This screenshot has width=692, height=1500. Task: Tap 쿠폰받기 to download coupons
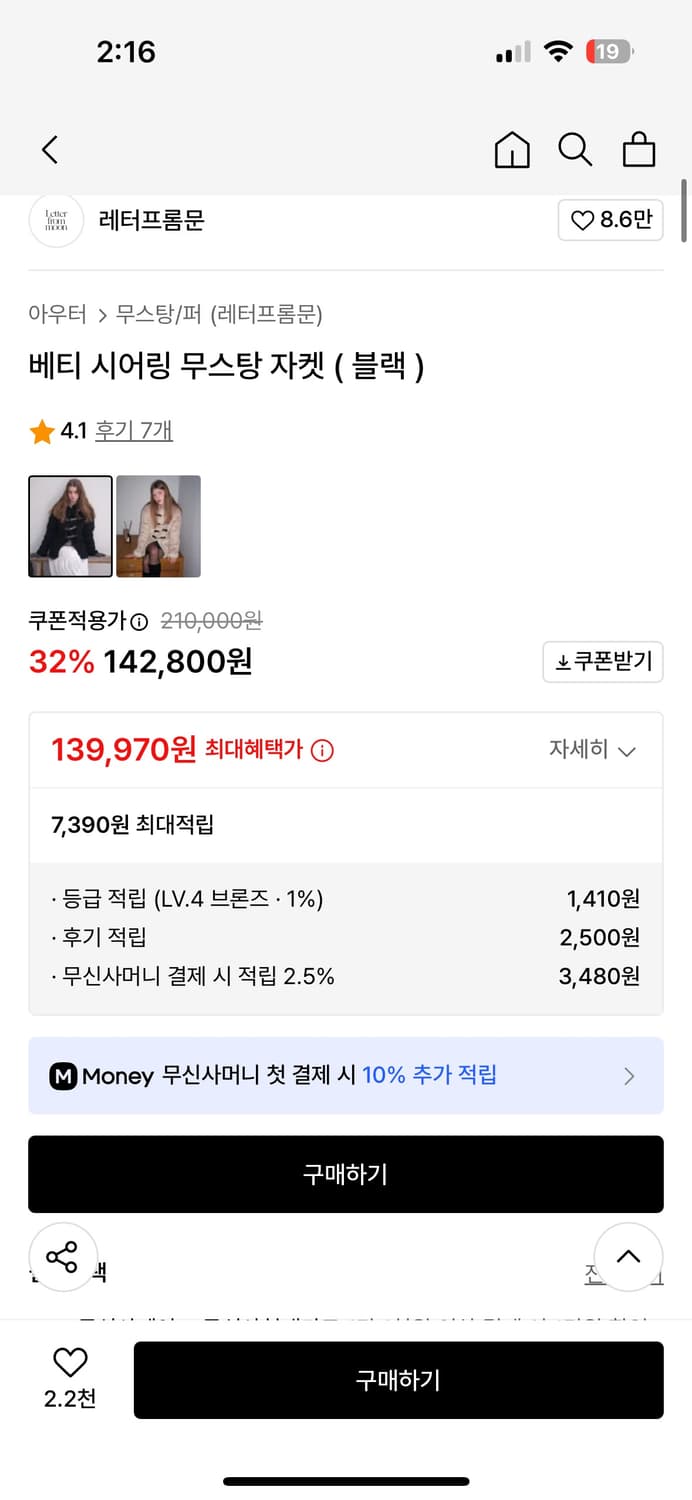[x=603, y=662]
